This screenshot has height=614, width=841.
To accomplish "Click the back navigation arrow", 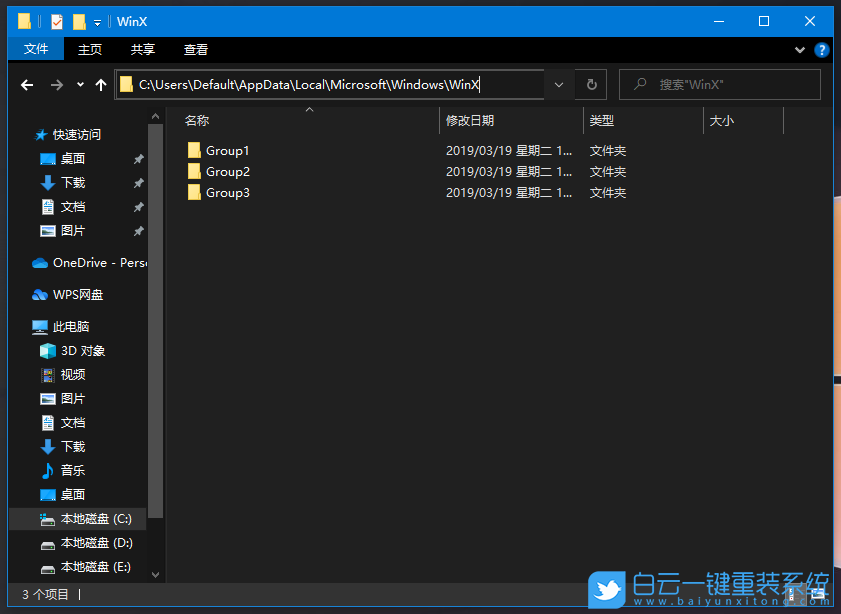I will (26, 84).
